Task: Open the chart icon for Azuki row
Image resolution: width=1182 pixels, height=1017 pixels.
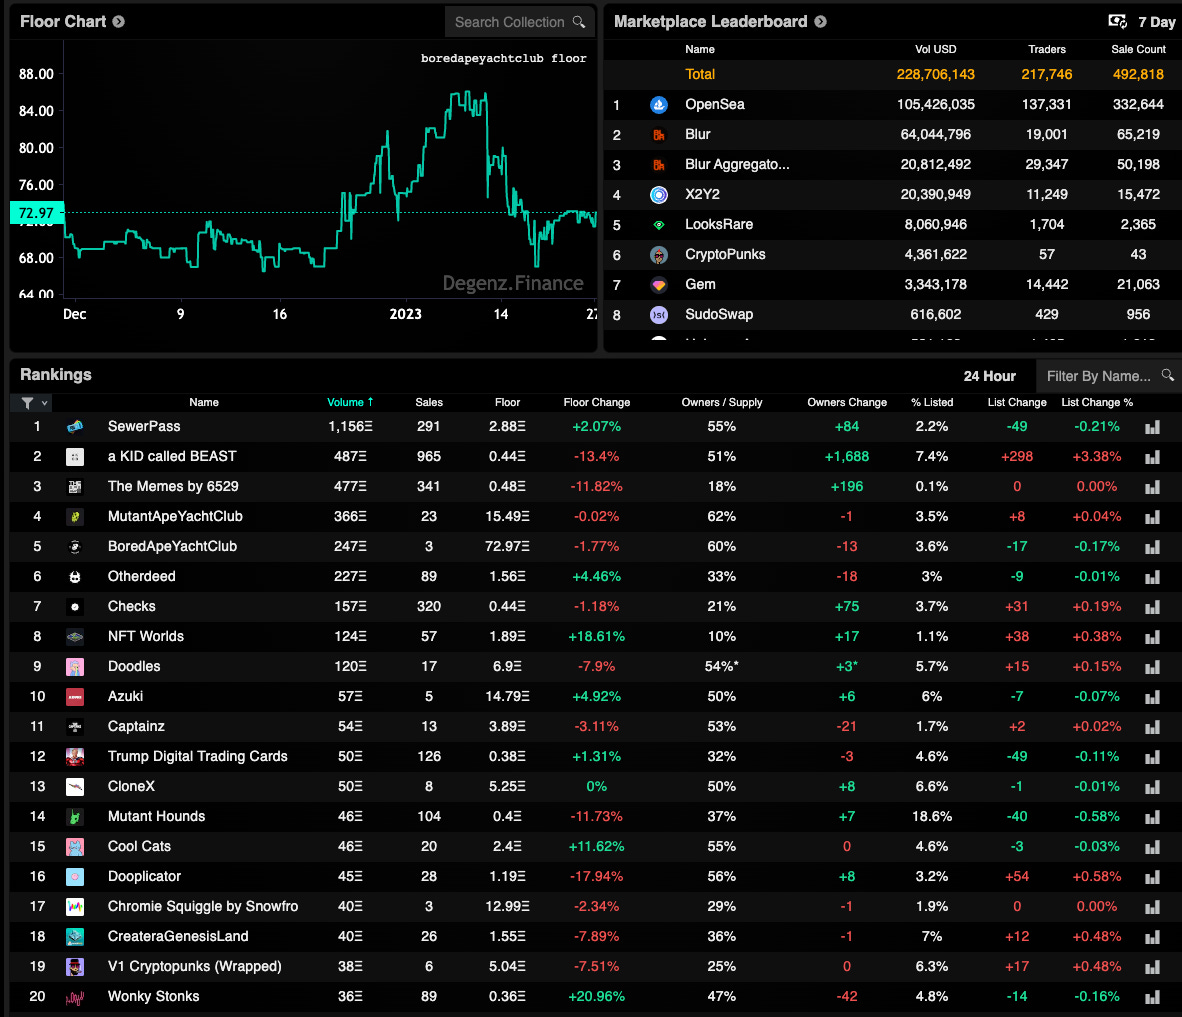Action: click(1152, 697)
